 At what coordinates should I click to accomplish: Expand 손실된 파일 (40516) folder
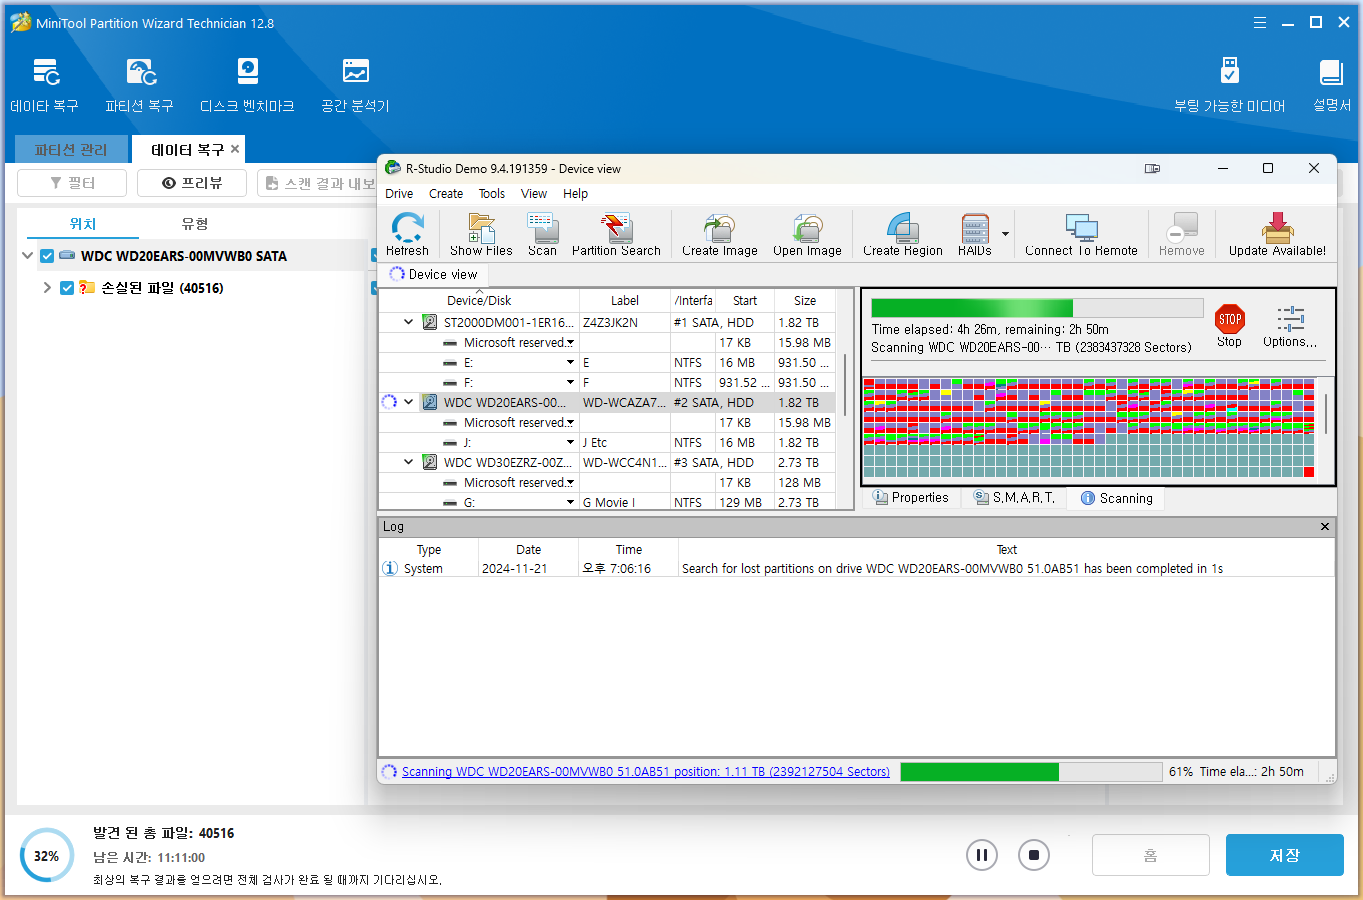click(47, 288)
